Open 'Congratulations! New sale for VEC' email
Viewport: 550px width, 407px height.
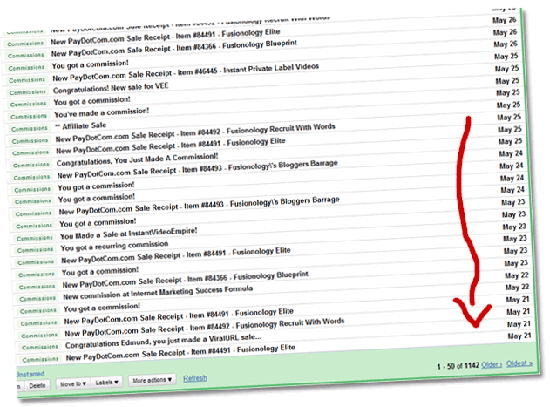[x=111, y=88]
